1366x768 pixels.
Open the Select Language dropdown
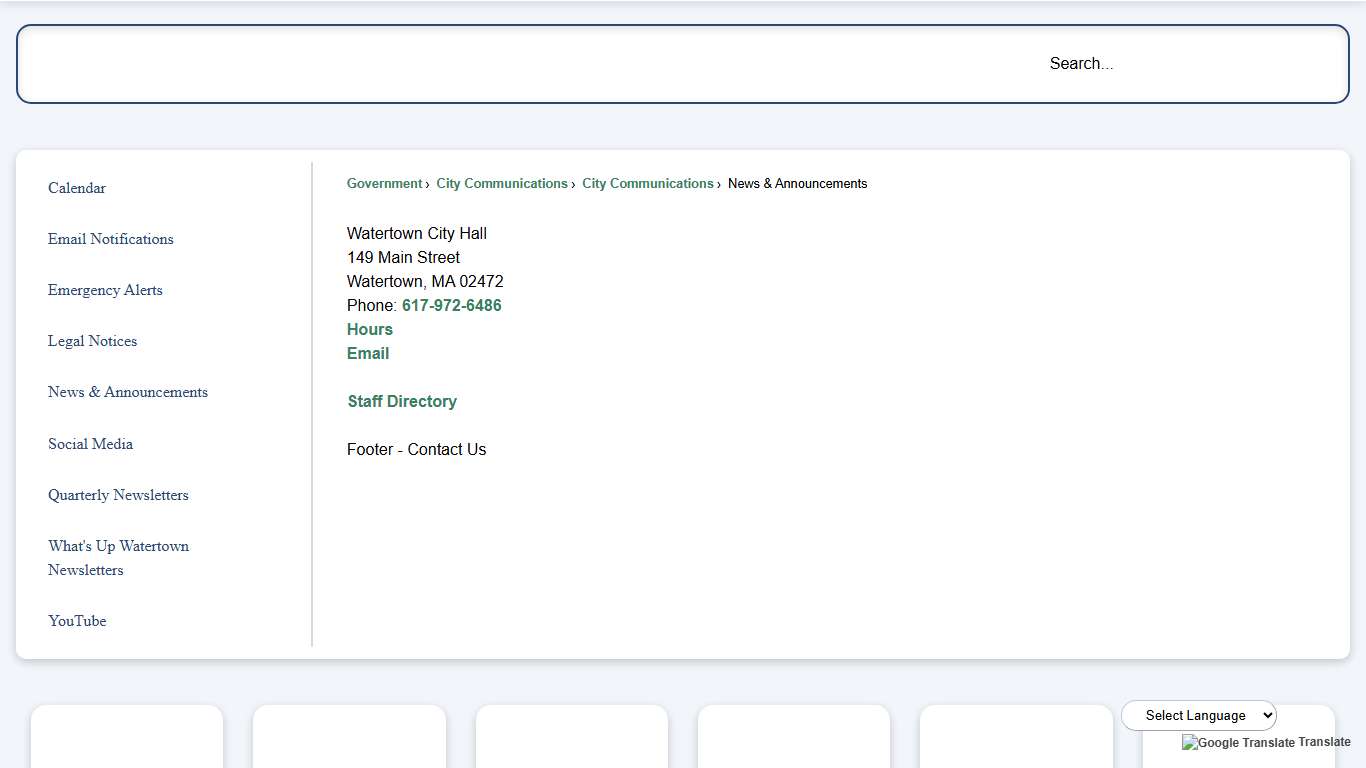(1198, 716)
